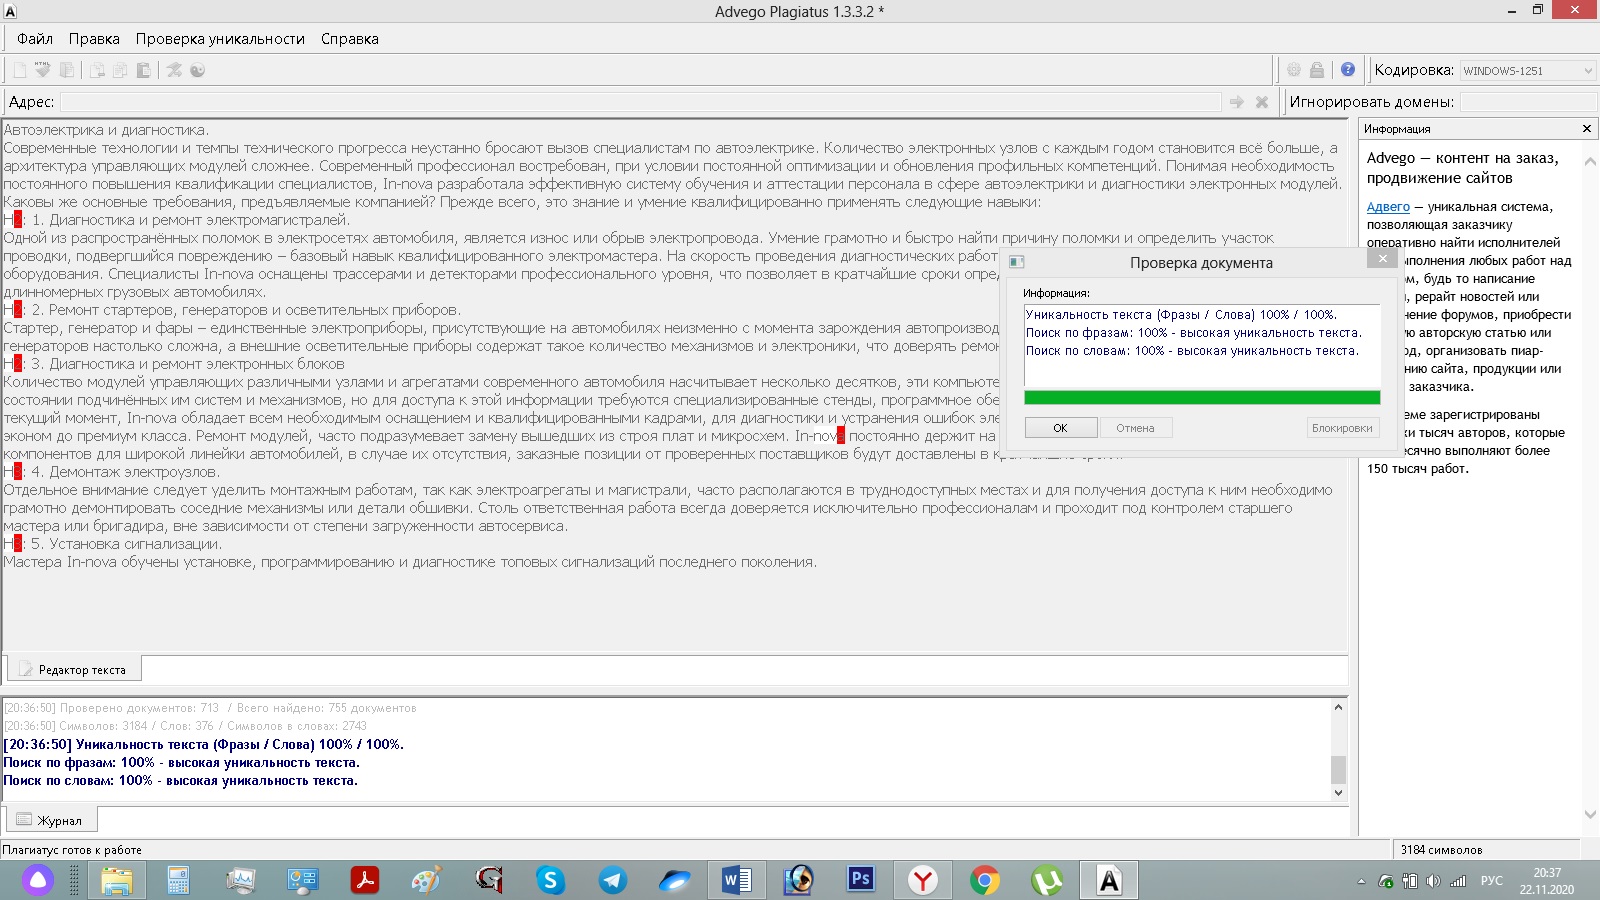
Task: Show hidden tray icons with the arrow
Action: pyautogui.click(x=1361, y=881)
